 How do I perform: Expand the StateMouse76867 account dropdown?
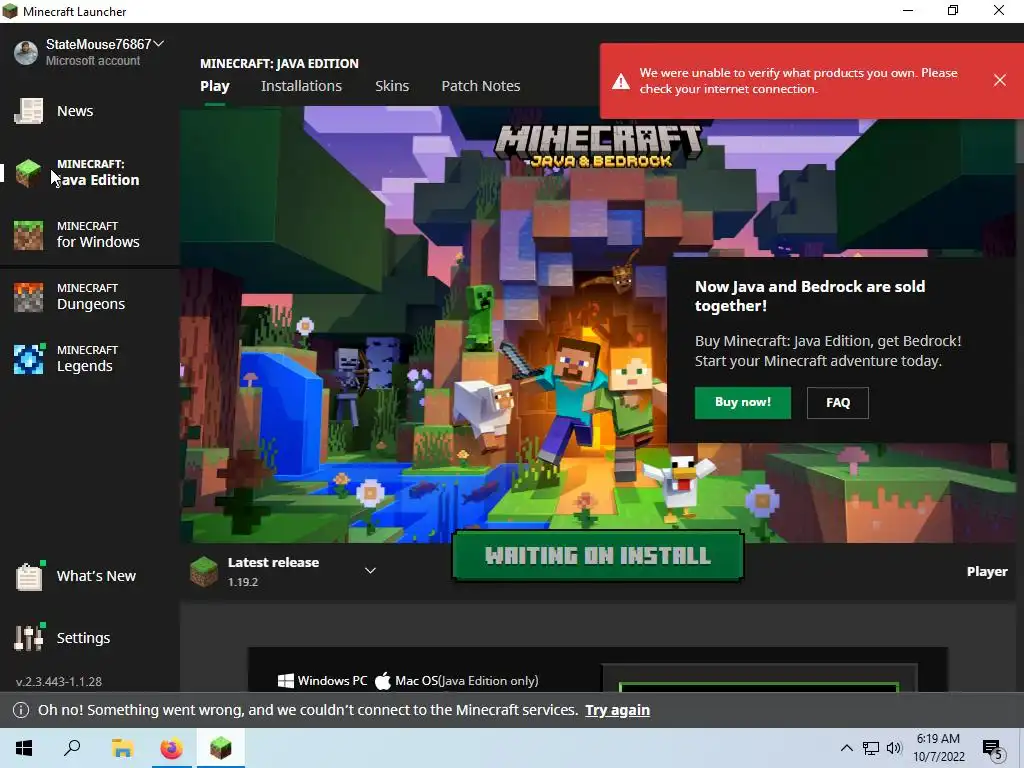(x=159, y=44)
